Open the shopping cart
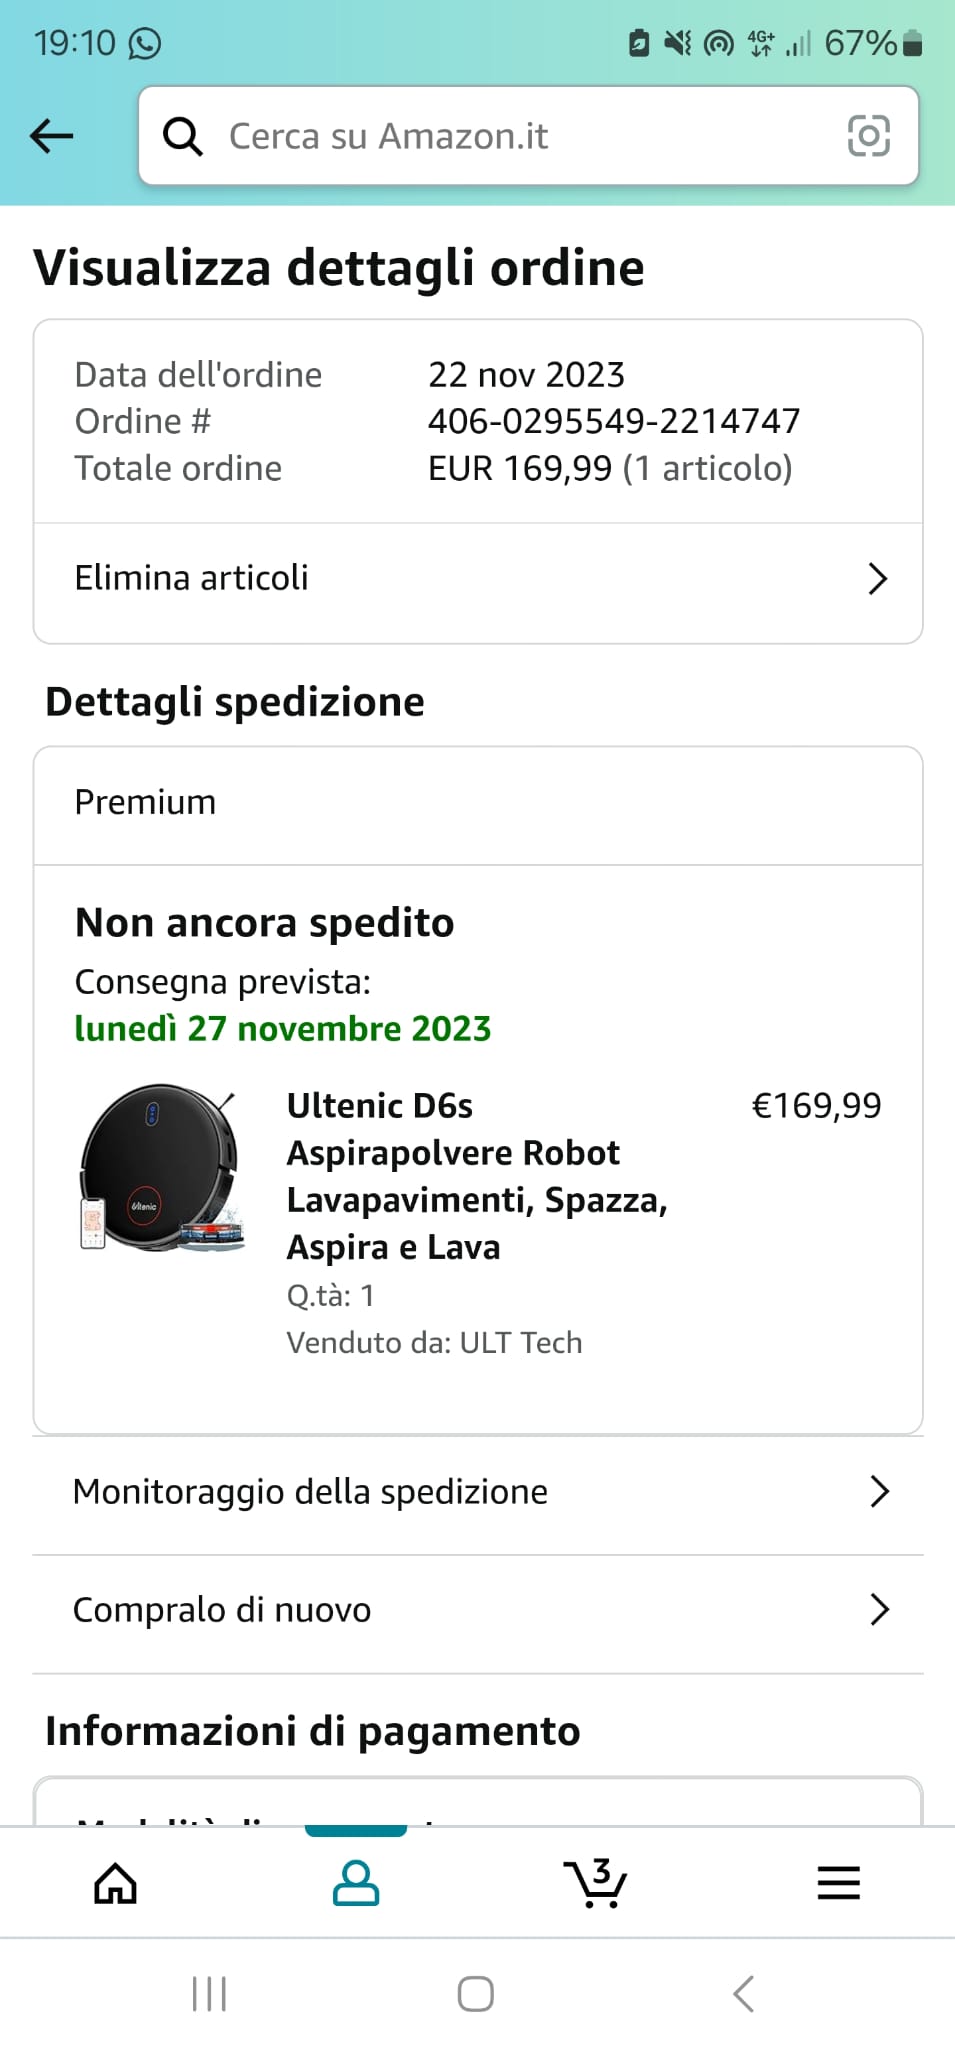955x2048 pixels. [x=596, y=1884]
